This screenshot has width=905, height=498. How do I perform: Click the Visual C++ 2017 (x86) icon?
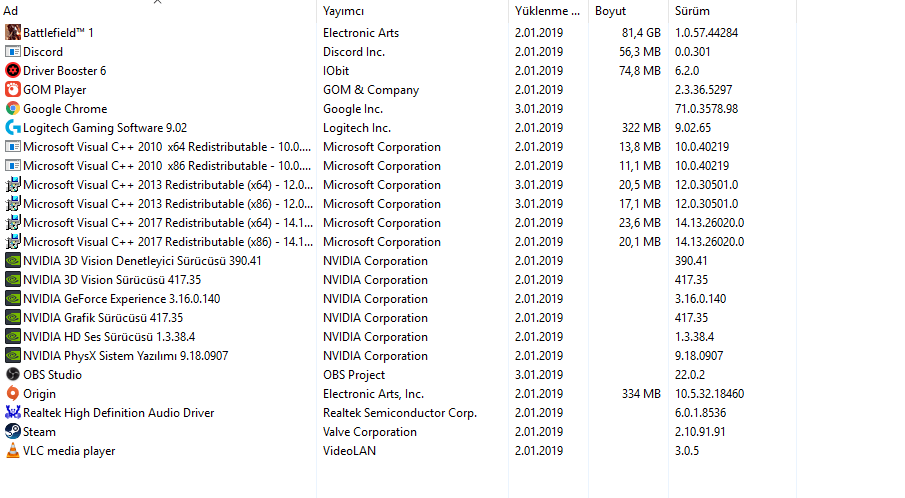coord(13,242)
